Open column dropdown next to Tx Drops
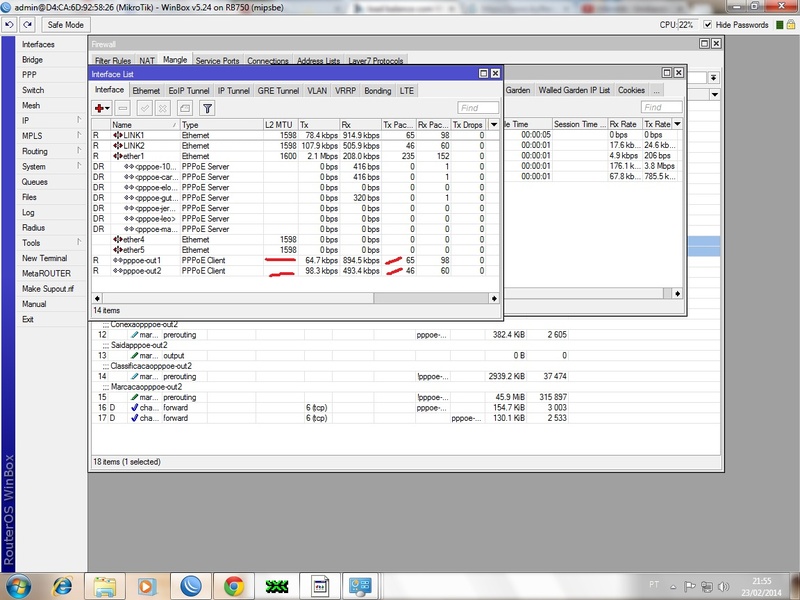The width and height of the screenshot is (800, 600). coord(492,125)
